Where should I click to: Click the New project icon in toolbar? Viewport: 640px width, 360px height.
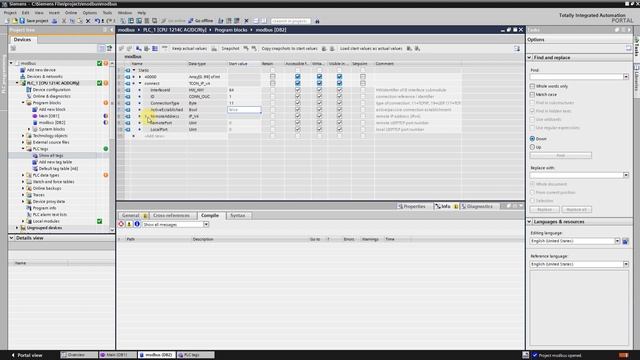point(7,21)
